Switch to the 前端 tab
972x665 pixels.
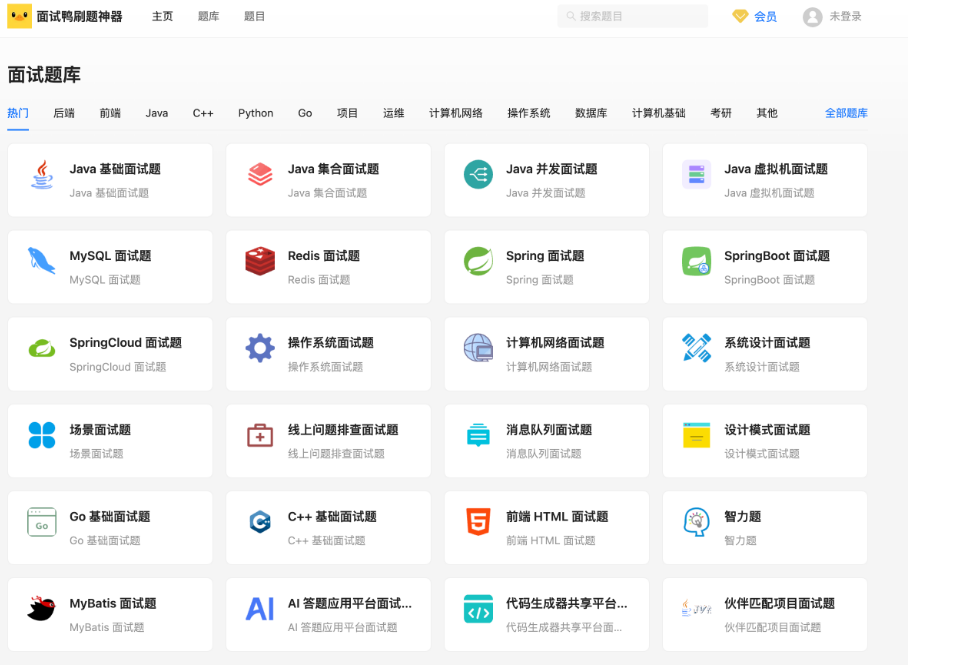point(110,113)
